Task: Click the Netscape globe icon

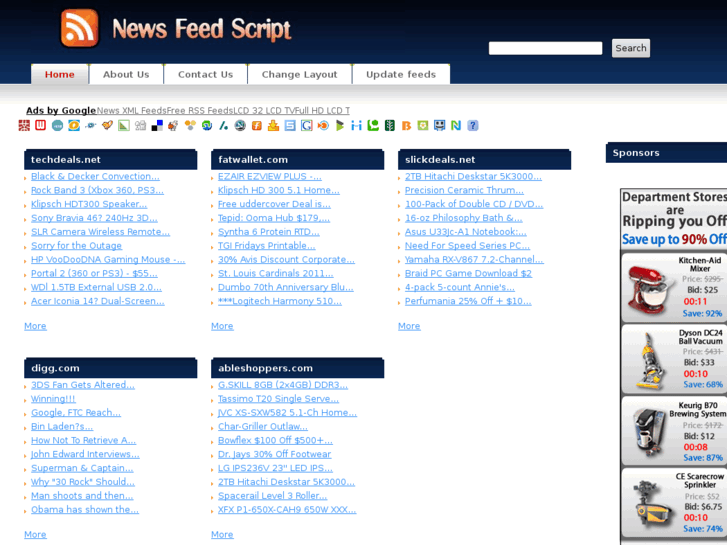Action: click(240, 125)
